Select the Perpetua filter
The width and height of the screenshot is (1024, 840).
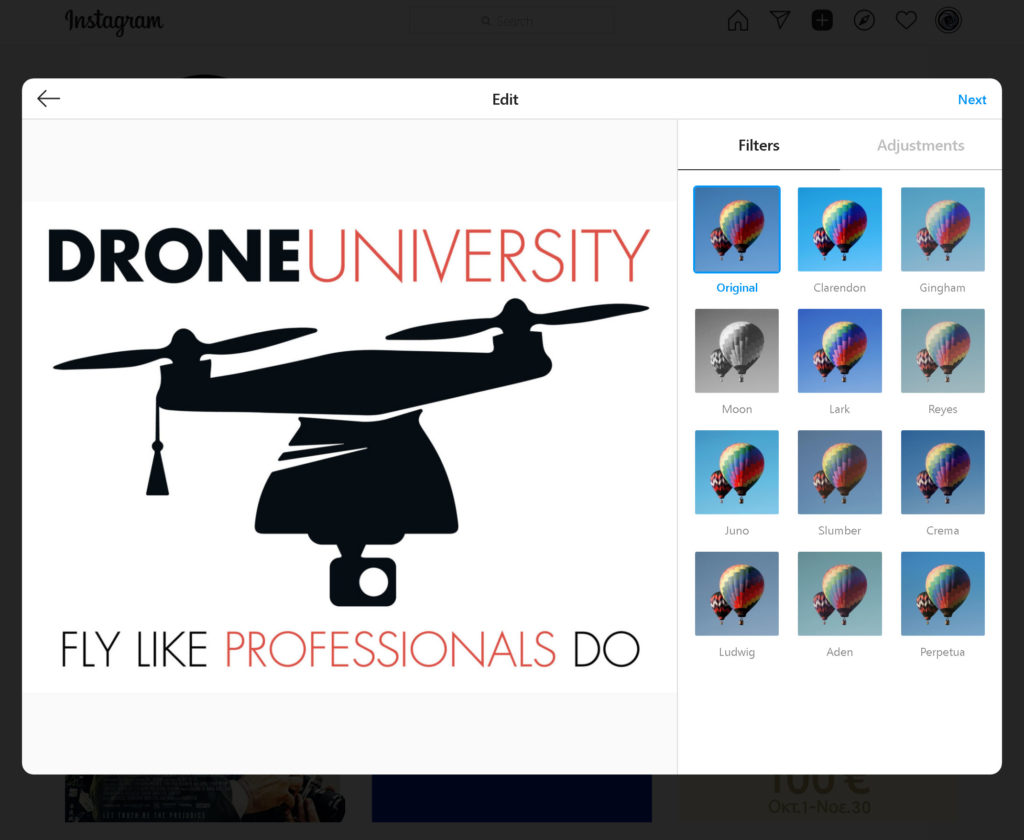942,594
